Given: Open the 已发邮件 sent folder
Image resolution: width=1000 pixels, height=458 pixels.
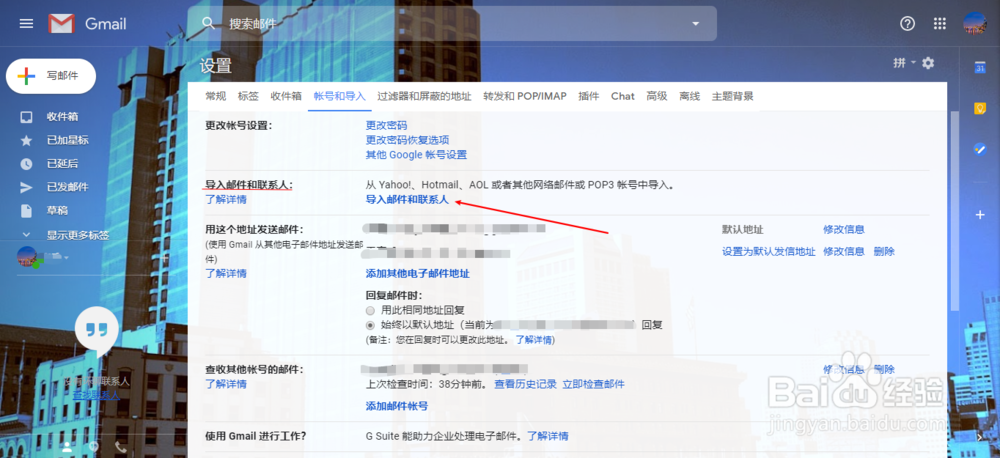Looking at the screenshot, I should point(67,187).
